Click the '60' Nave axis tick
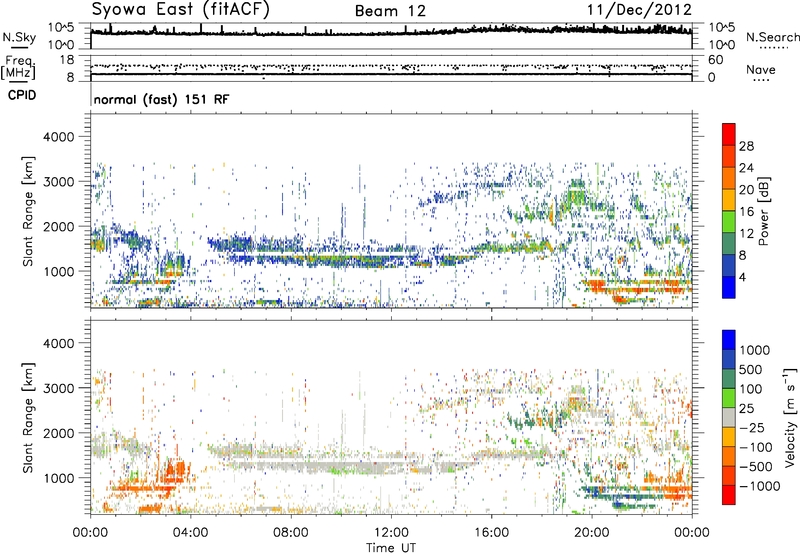Viewport: 800px width, 554px height. pos(715,60)
